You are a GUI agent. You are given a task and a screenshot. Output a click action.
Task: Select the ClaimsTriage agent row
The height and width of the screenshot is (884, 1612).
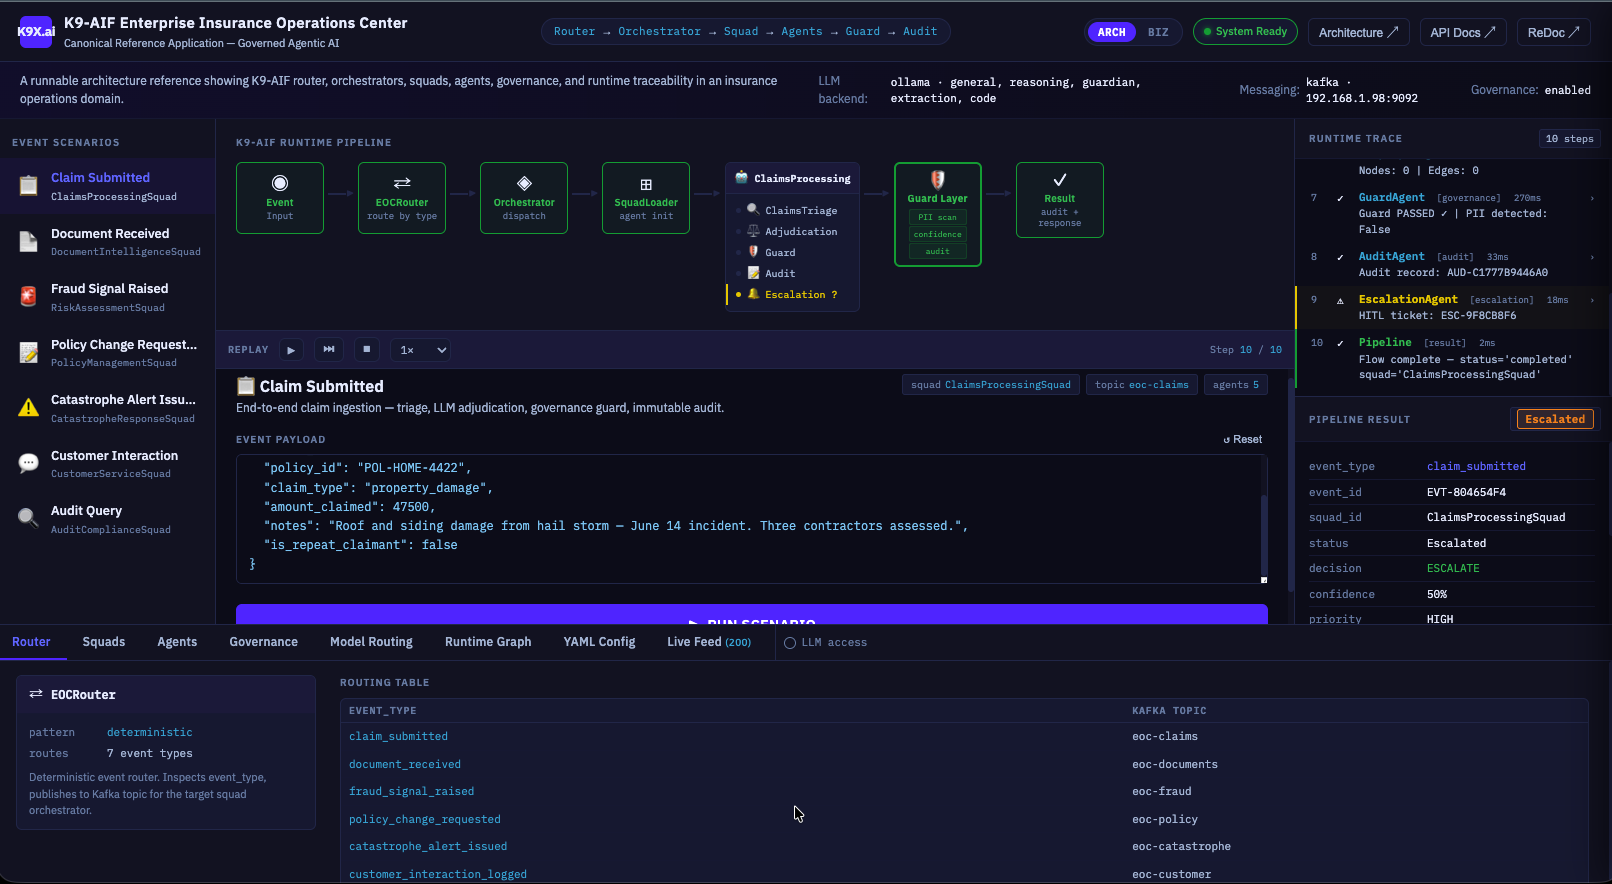(792, 210)
